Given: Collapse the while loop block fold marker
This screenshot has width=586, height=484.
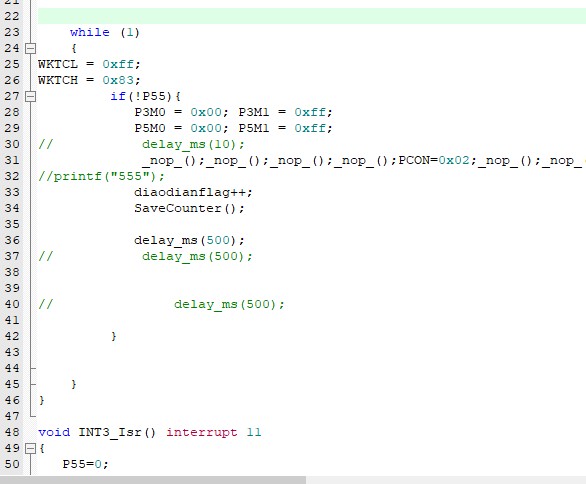Looking at the screenshot, I should (30, 48).
